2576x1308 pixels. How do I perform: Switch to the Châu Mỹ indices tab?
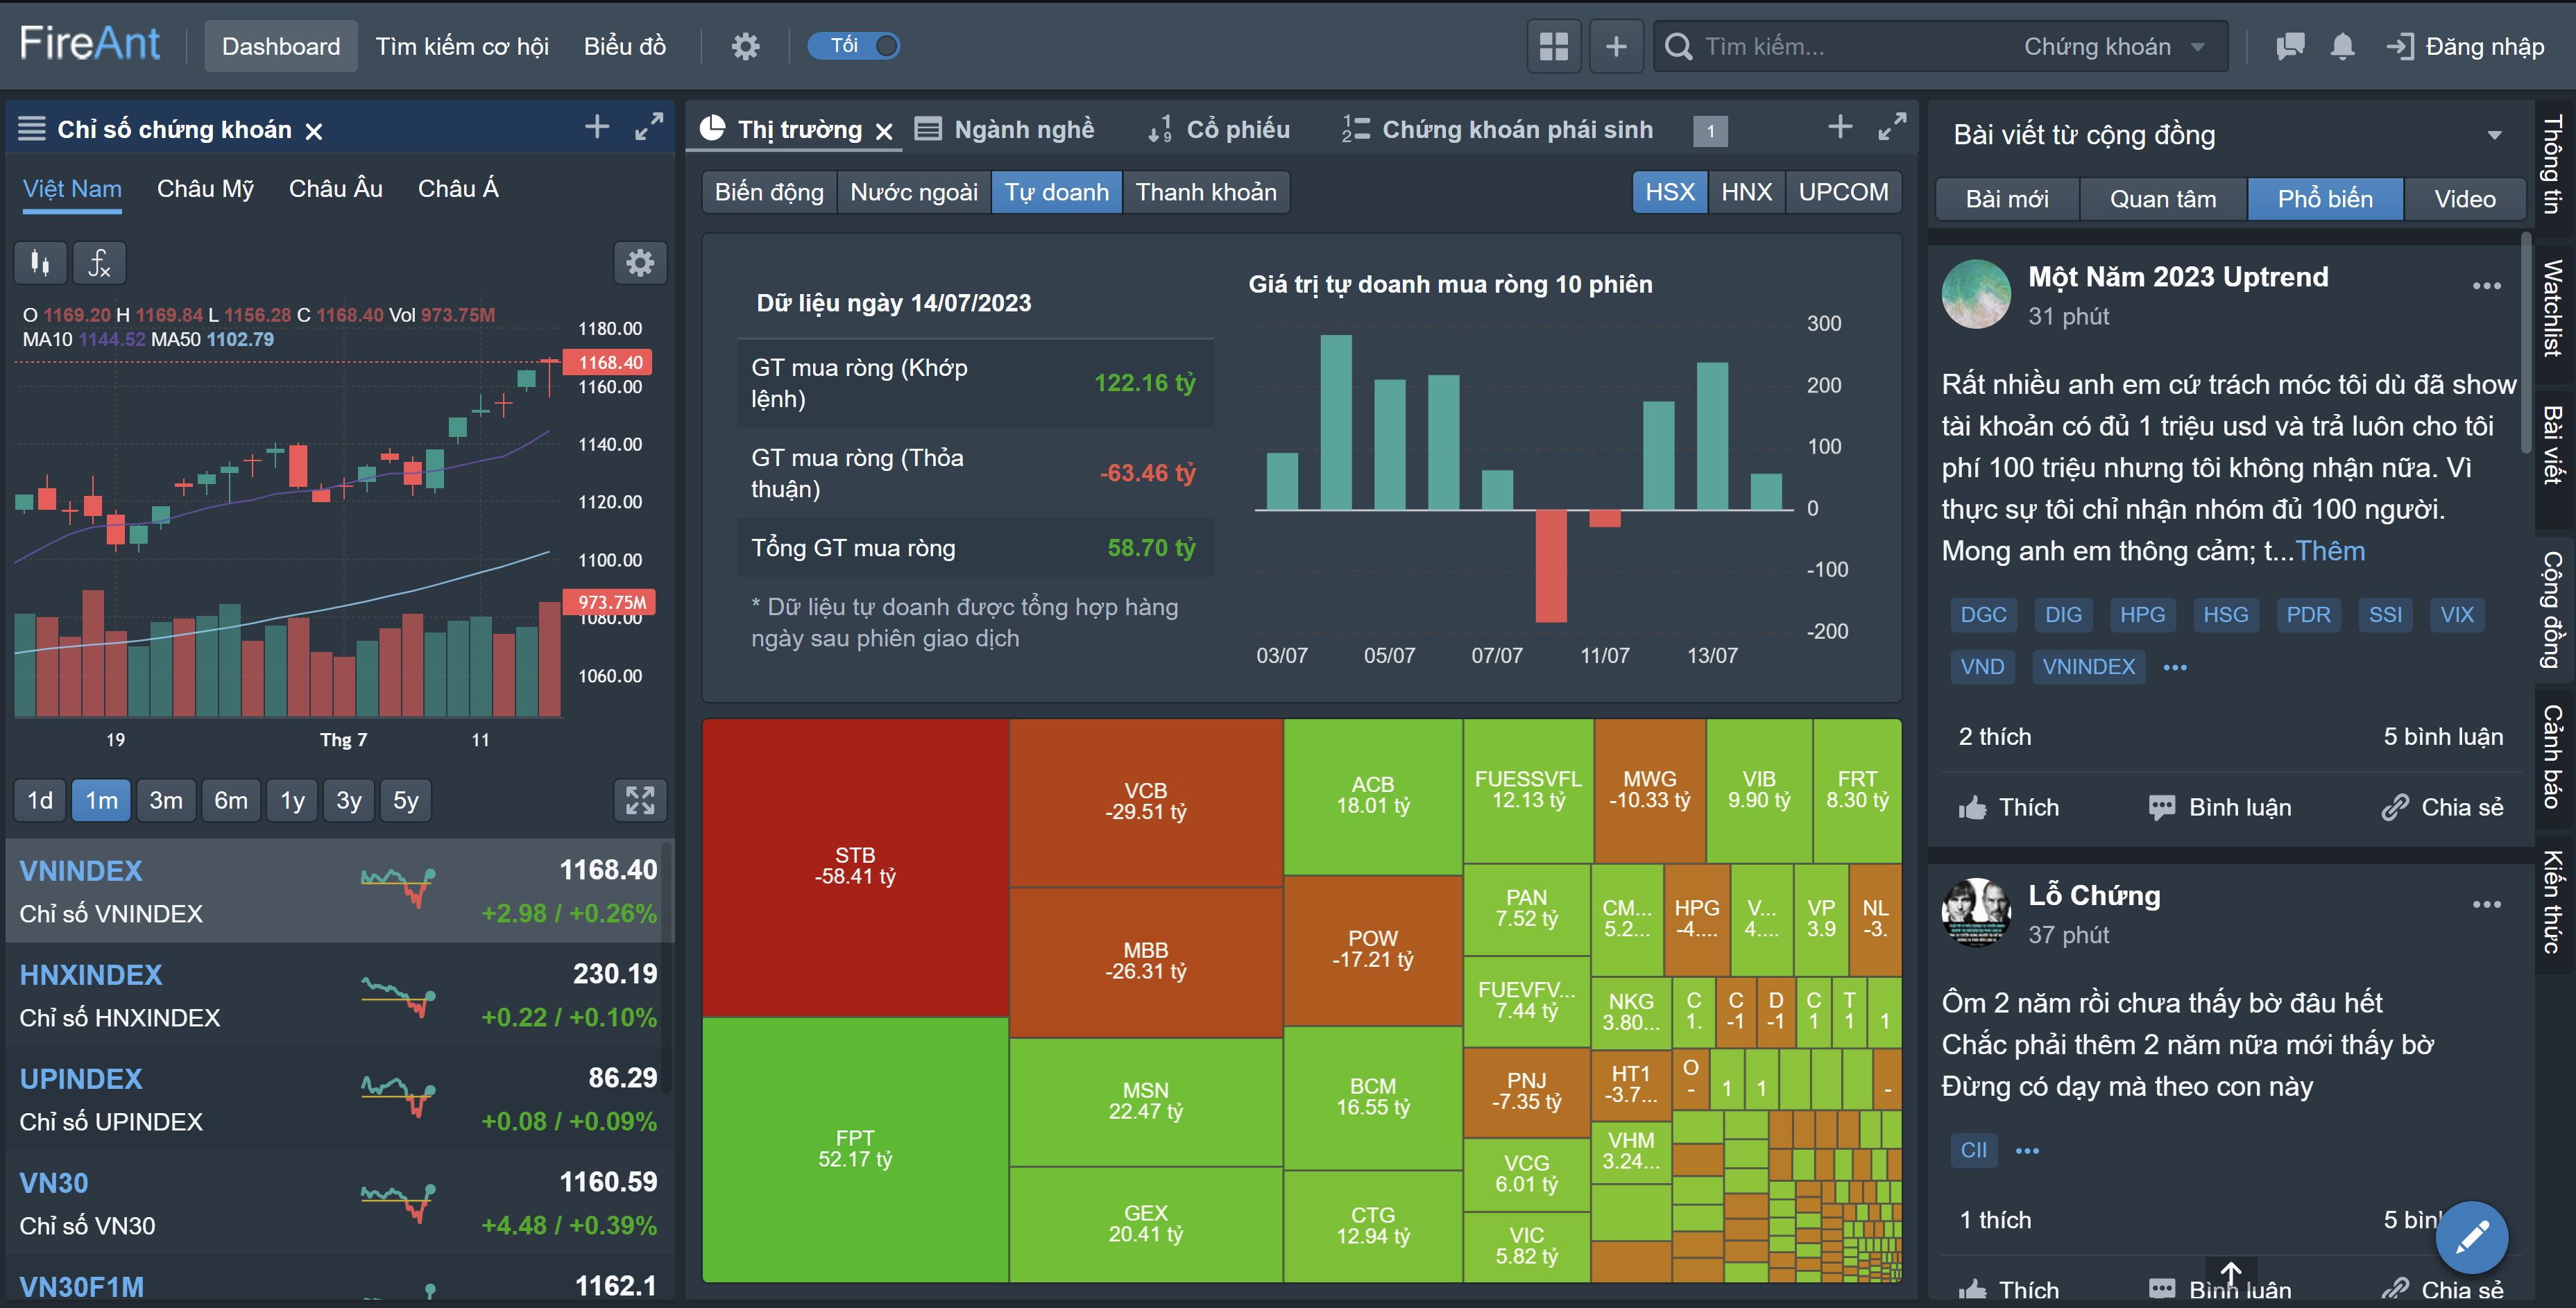tap(205, 189)
